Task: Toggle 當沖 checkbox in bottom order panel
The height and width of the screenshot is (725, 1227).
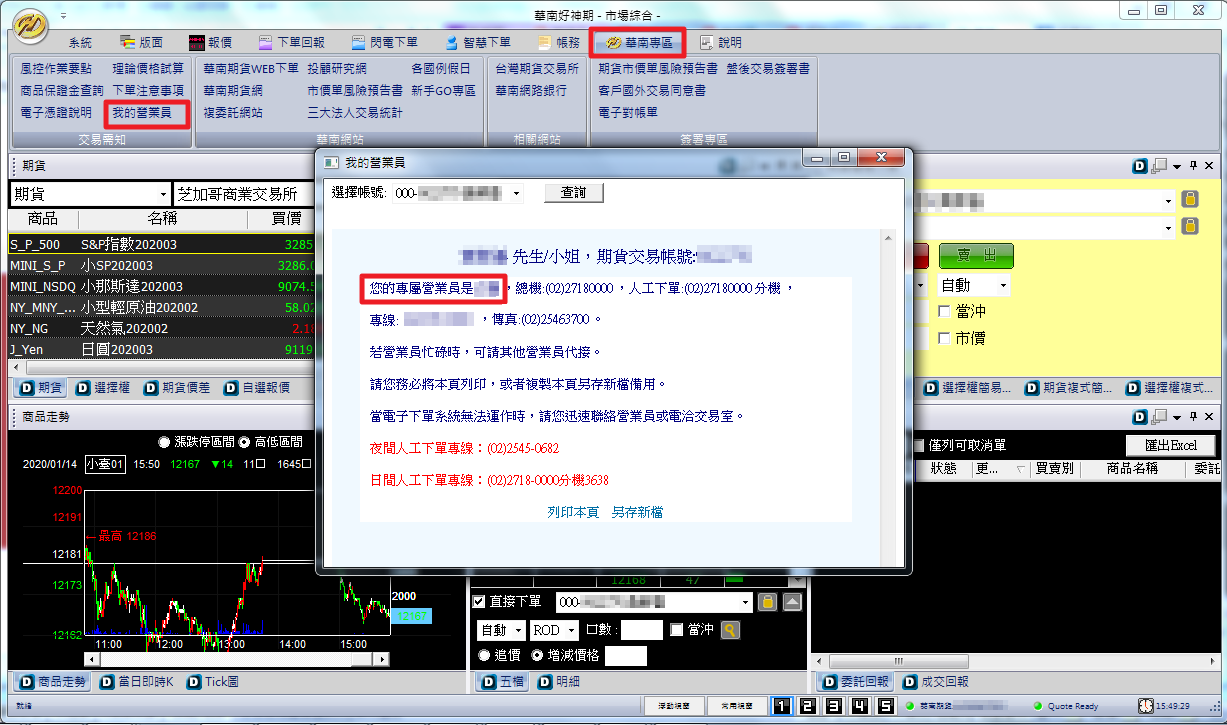Action: point(677,630)
